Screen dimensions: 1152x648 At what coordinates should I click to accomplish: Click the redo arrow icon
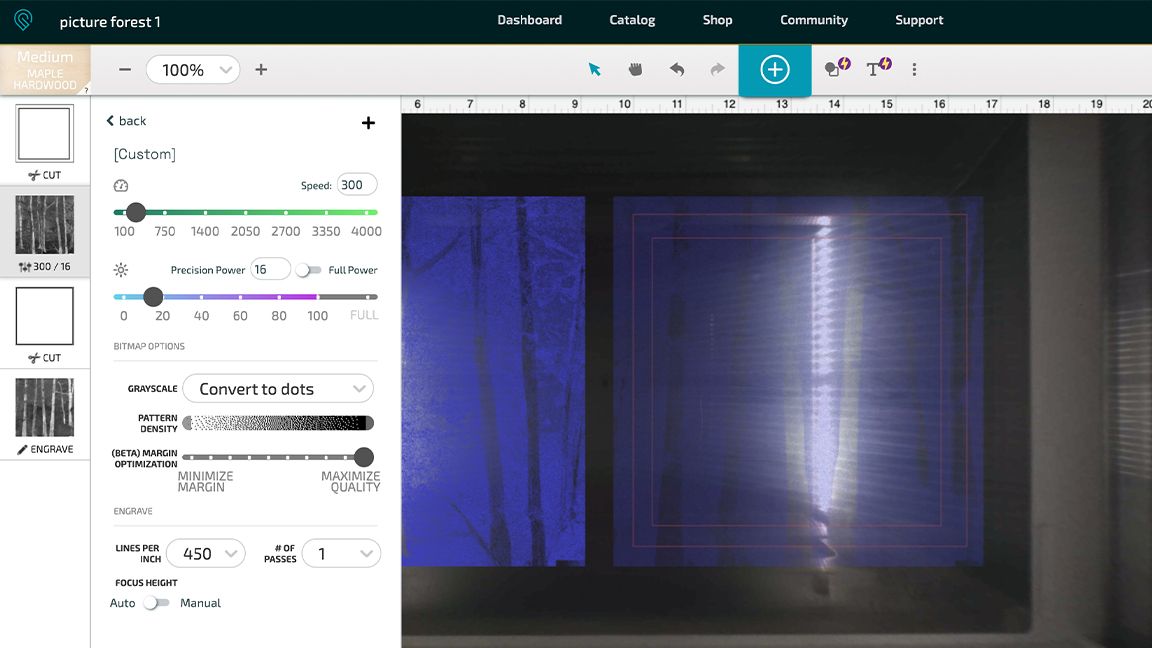point(717,69)
